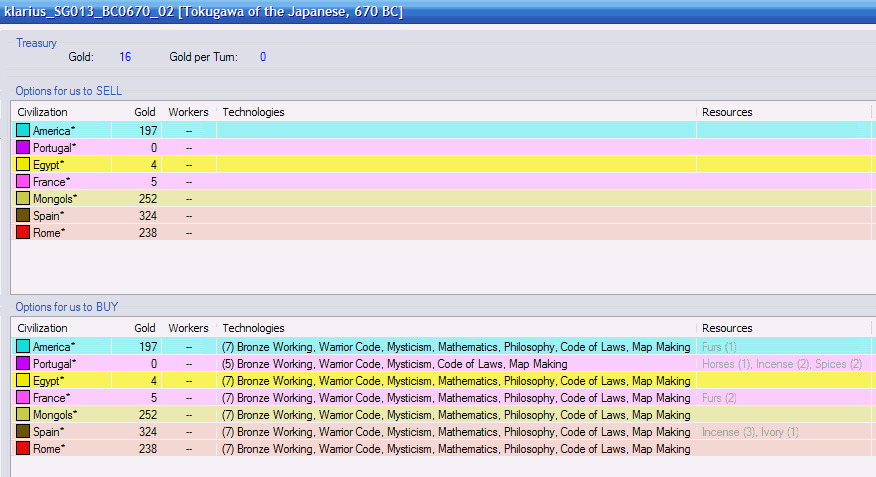Select America name in SELL list
Viewport: 876px width, 477px height.
click(x=54, y=131)
